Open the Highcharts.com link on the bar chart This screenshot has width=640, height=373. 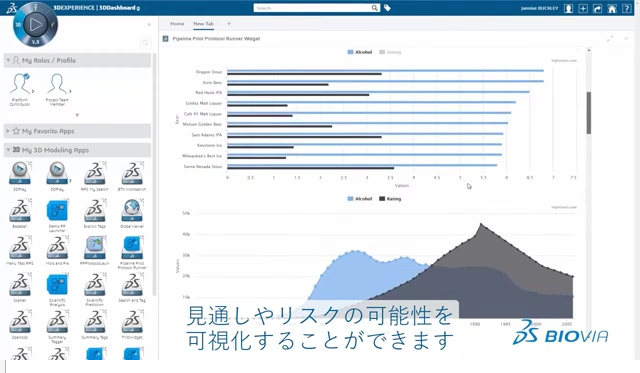point(564,60)
